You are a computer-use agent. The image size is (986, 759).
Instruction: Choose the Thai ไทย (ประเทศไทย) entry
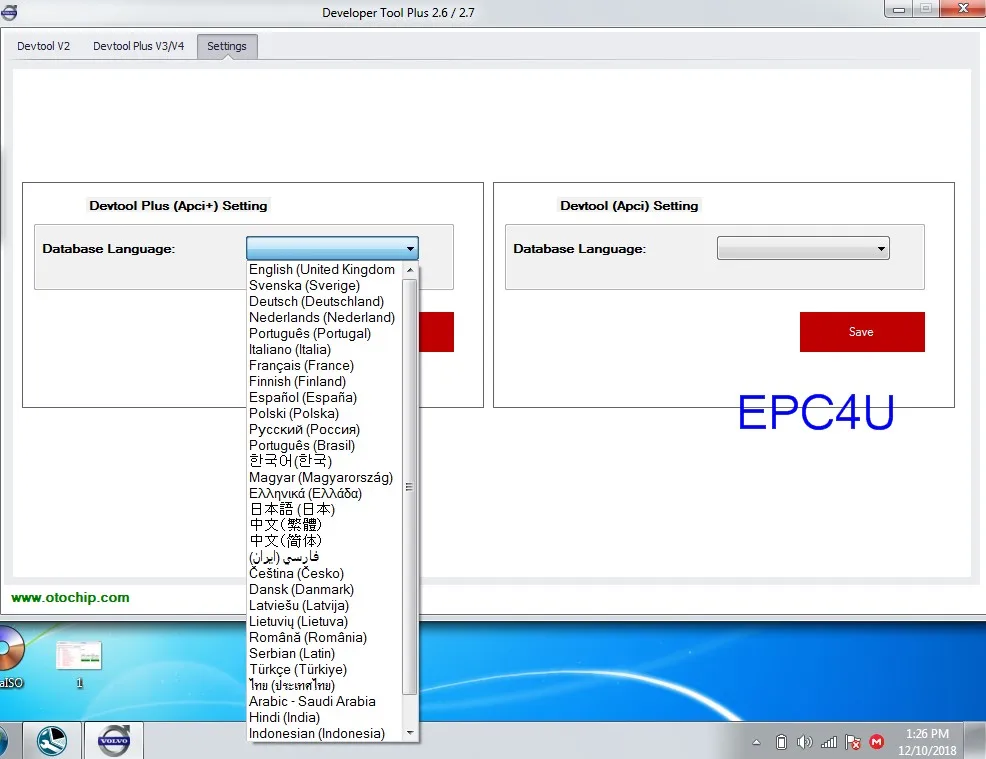[x=324, y=685]
